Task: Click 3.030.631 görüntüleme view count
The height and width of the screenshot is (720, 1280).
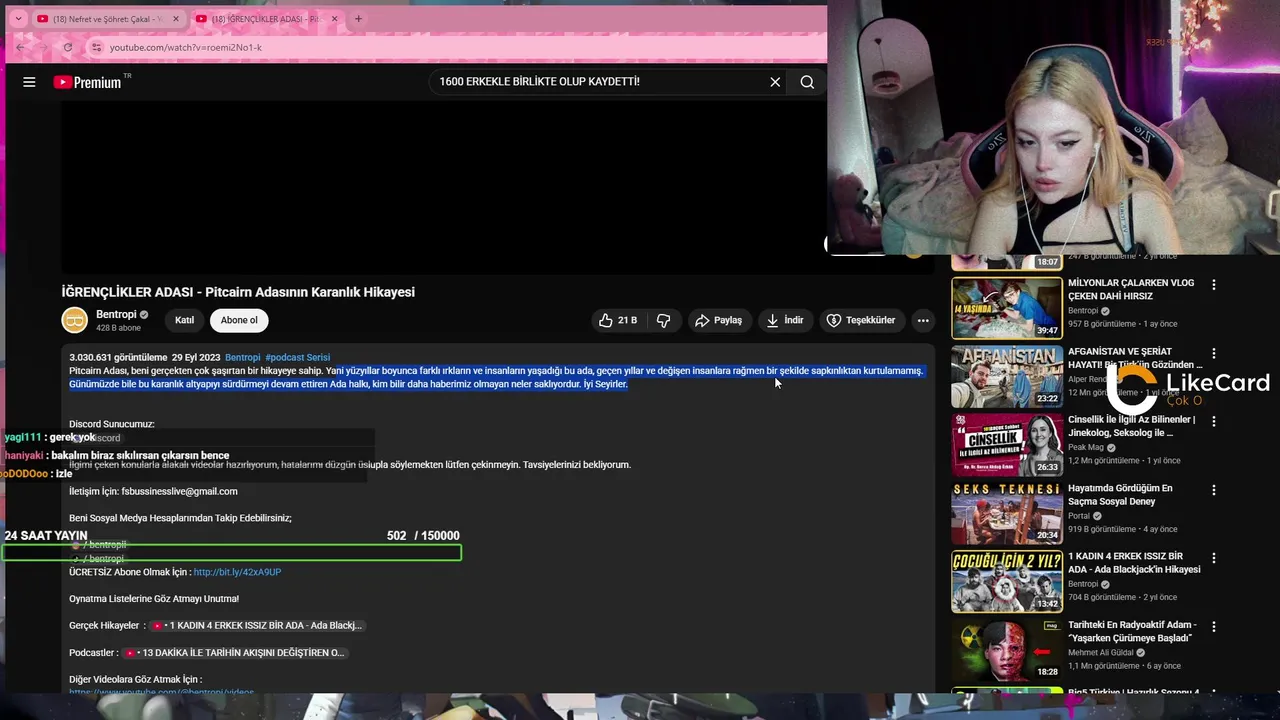Action: [118, 357]
